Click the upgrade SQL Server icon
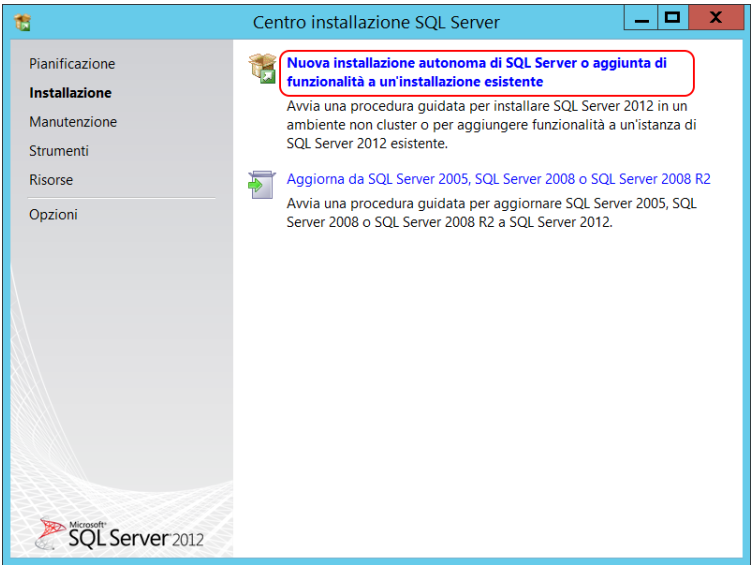 click(x=262, y=185)
